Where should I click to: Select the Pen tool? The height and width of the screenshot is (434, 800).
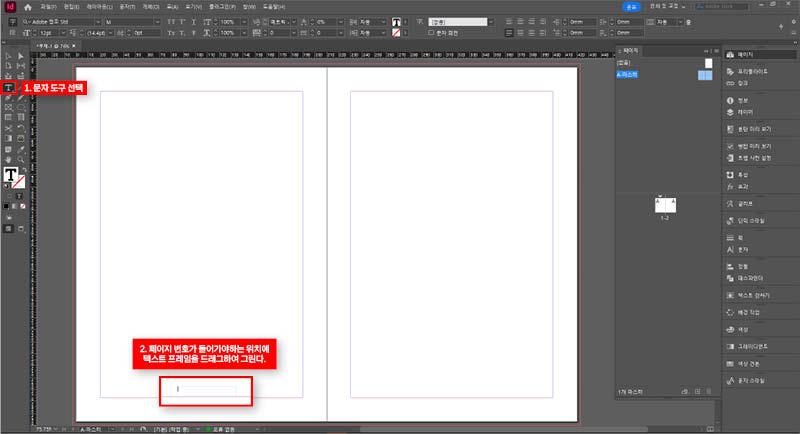9,98
